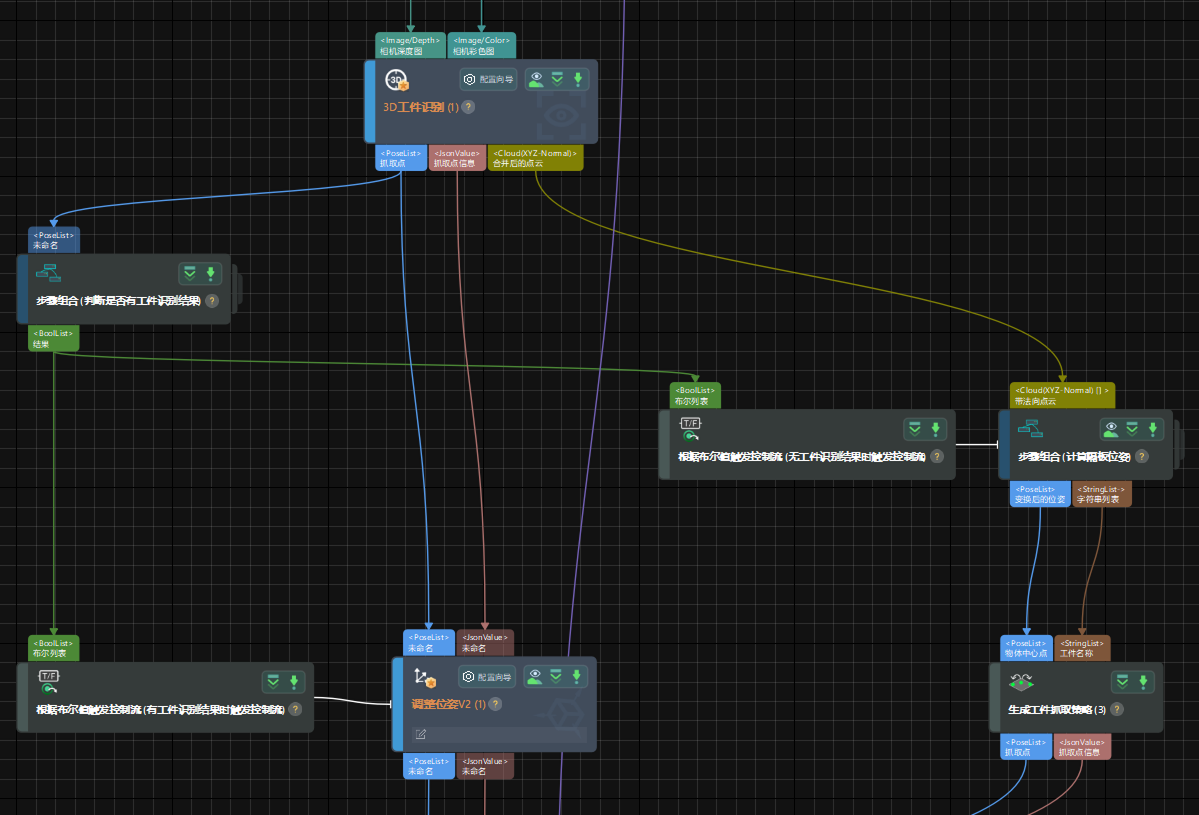The height and width of the screenshot is (815, 1199).
Task: Toggle the eye visualization icon on 步骤组合 (计算围板位姿)
Action: [x=1111, y=430]
